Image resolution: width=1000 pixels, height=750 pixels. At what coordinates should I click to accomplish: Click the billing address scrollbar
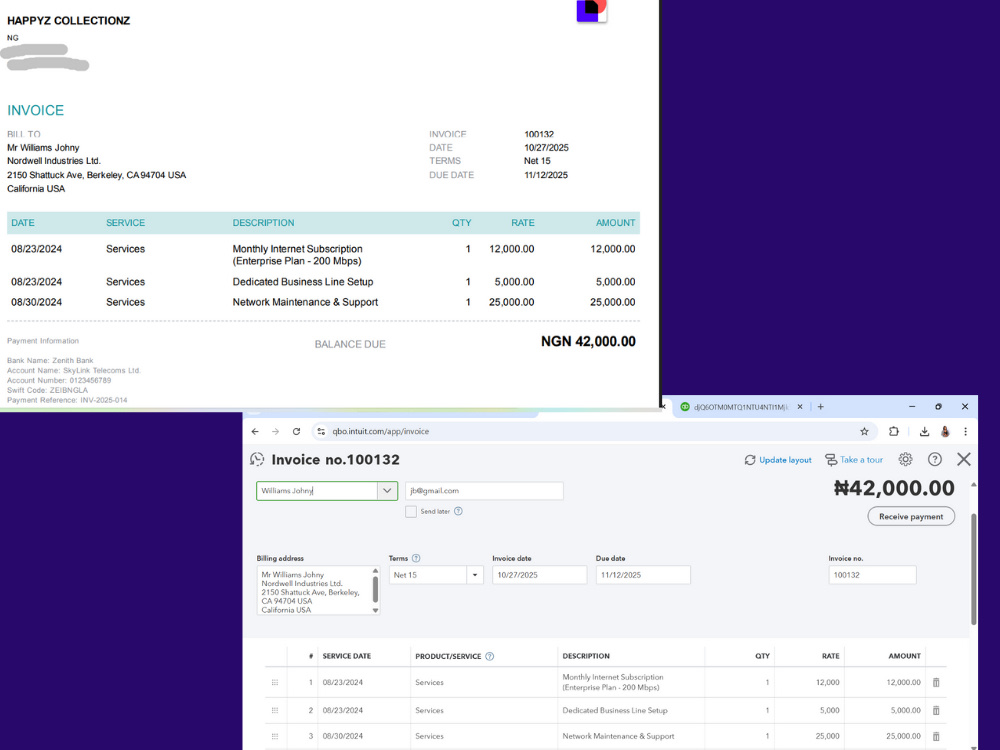tap(375, 591)
